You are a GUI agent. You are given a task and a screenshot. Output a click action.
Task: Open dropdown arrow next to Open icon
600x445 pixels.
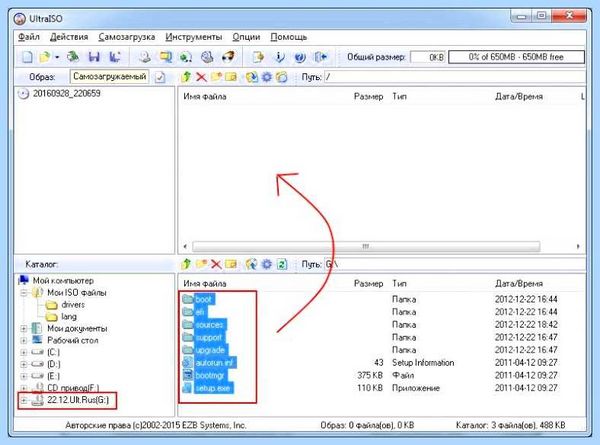(57, 57)
